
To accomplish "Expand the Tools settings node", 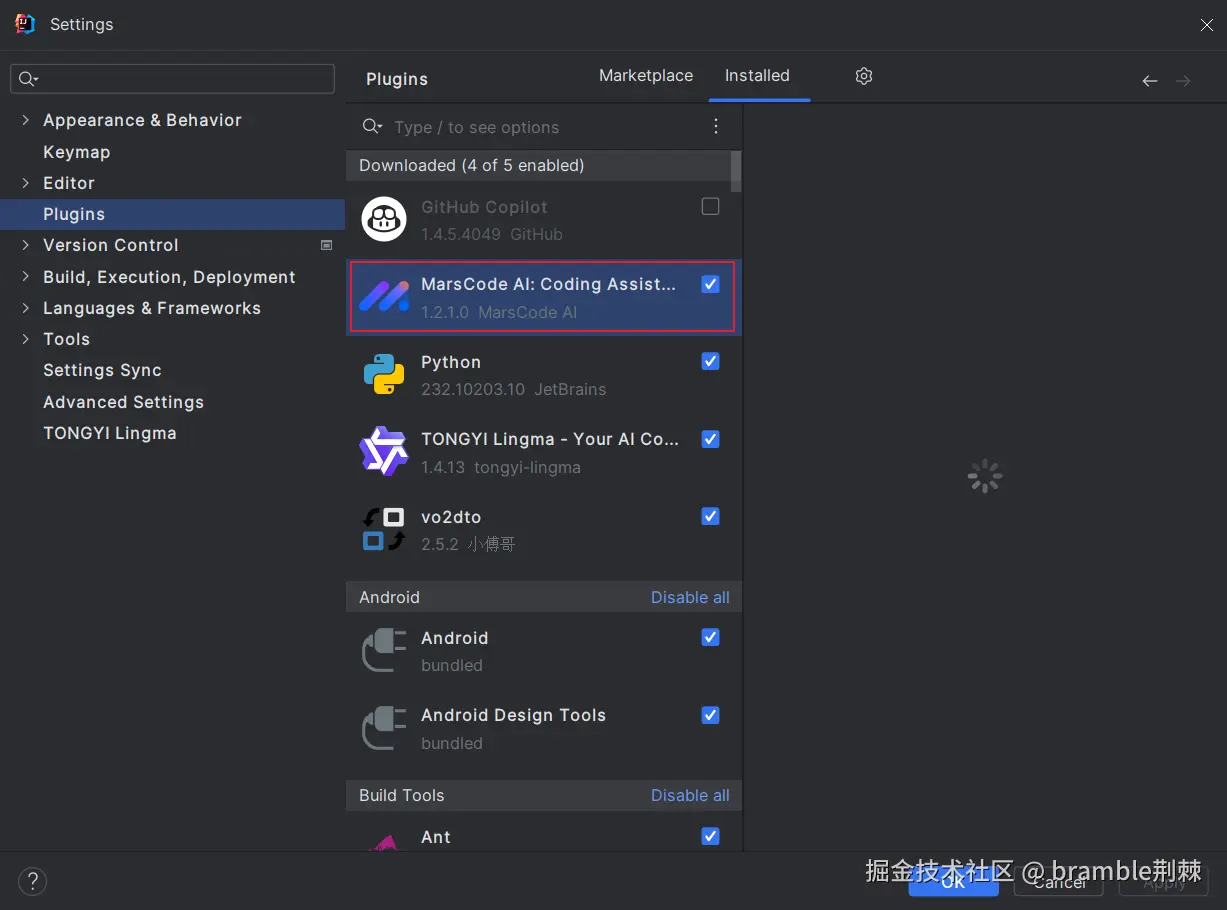I will (x=25, y=339).
